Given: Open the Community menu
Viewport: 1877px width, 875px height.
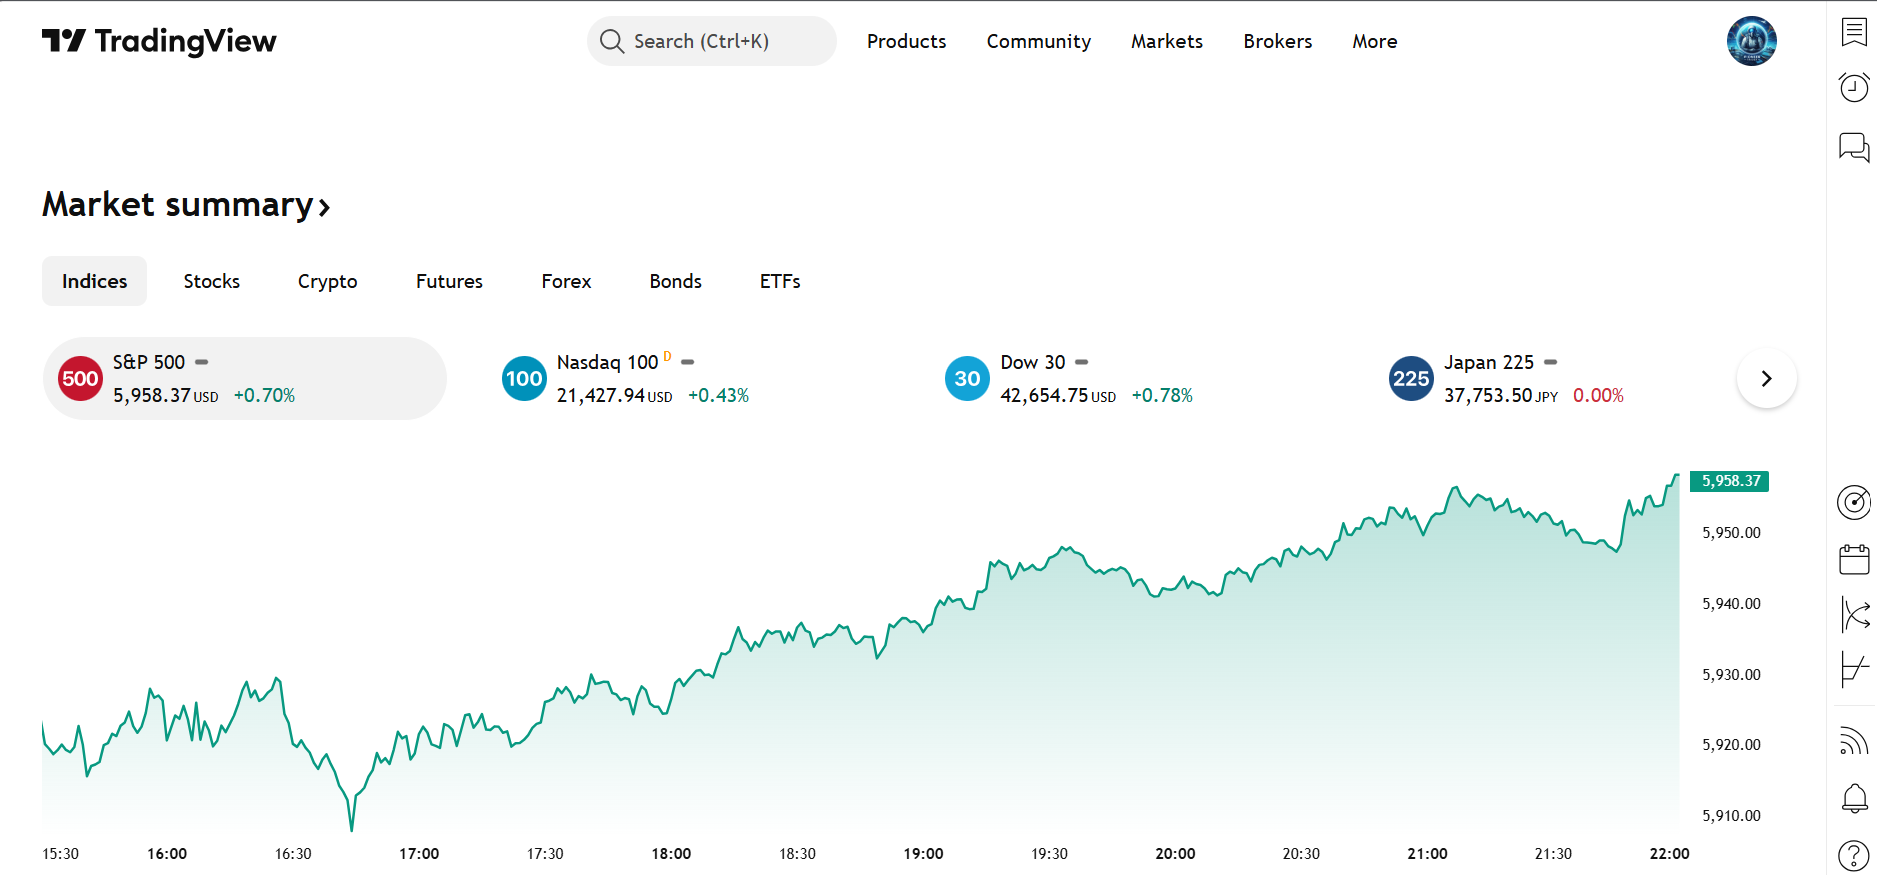Looking at the screenshot, I should click(x=1038, y=41).
